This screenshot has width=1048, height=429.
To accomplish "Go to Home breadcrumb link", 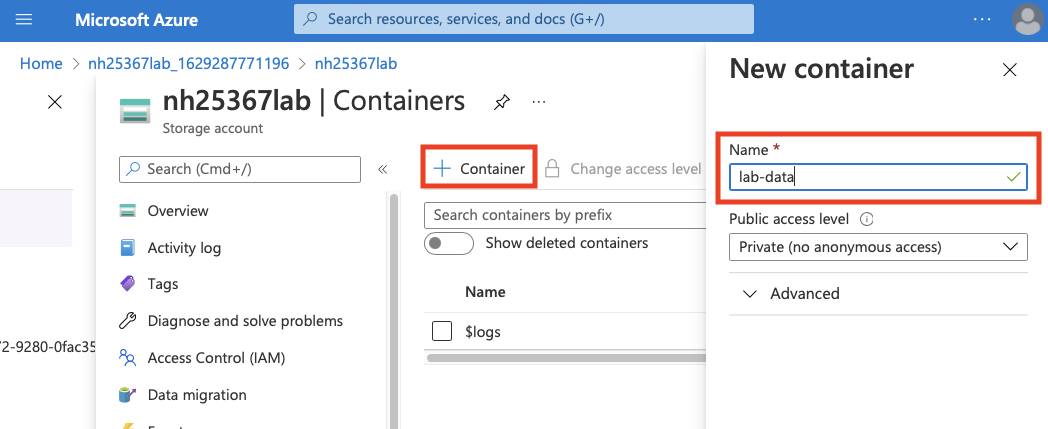I will click(x=41, y=63).
